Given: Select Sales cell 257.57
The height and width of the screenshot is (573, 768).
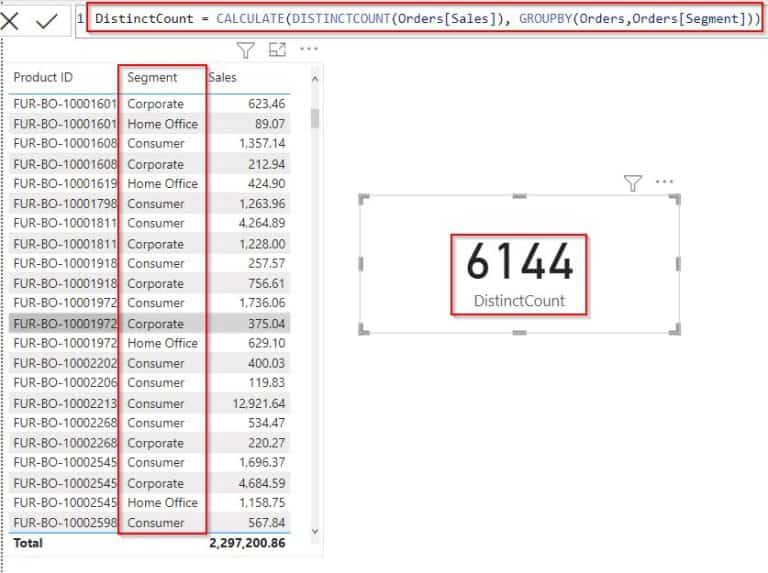Looking at the screenshot, I should click(266, 263).
